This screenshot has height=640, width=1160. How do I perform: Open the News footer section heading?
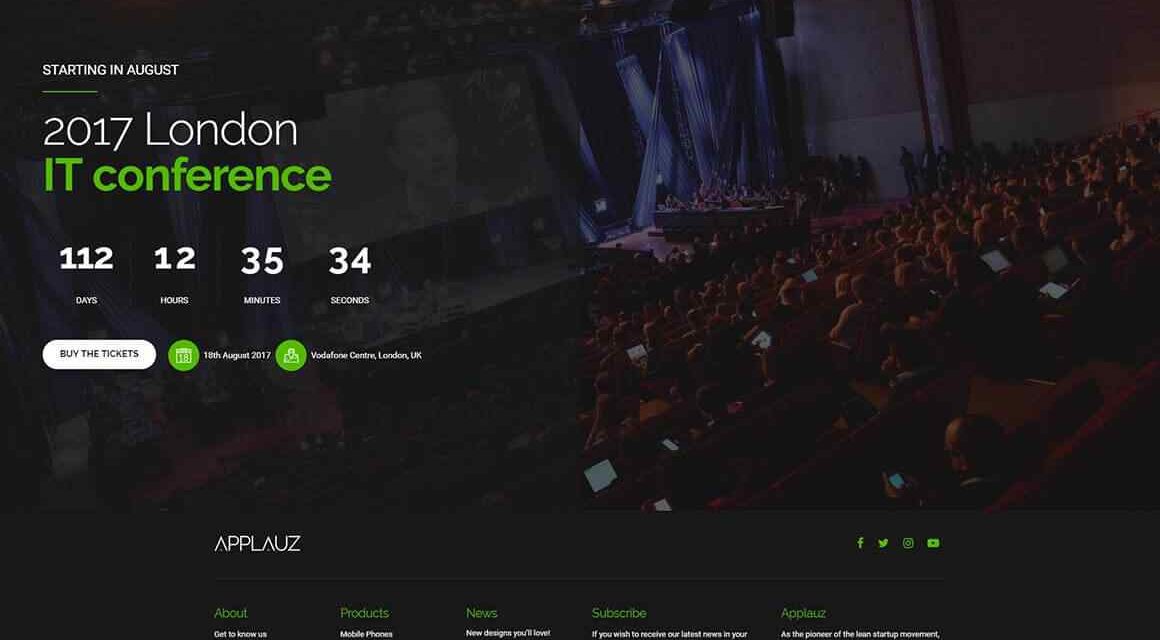pyautogui.click(x=482, y=613)
